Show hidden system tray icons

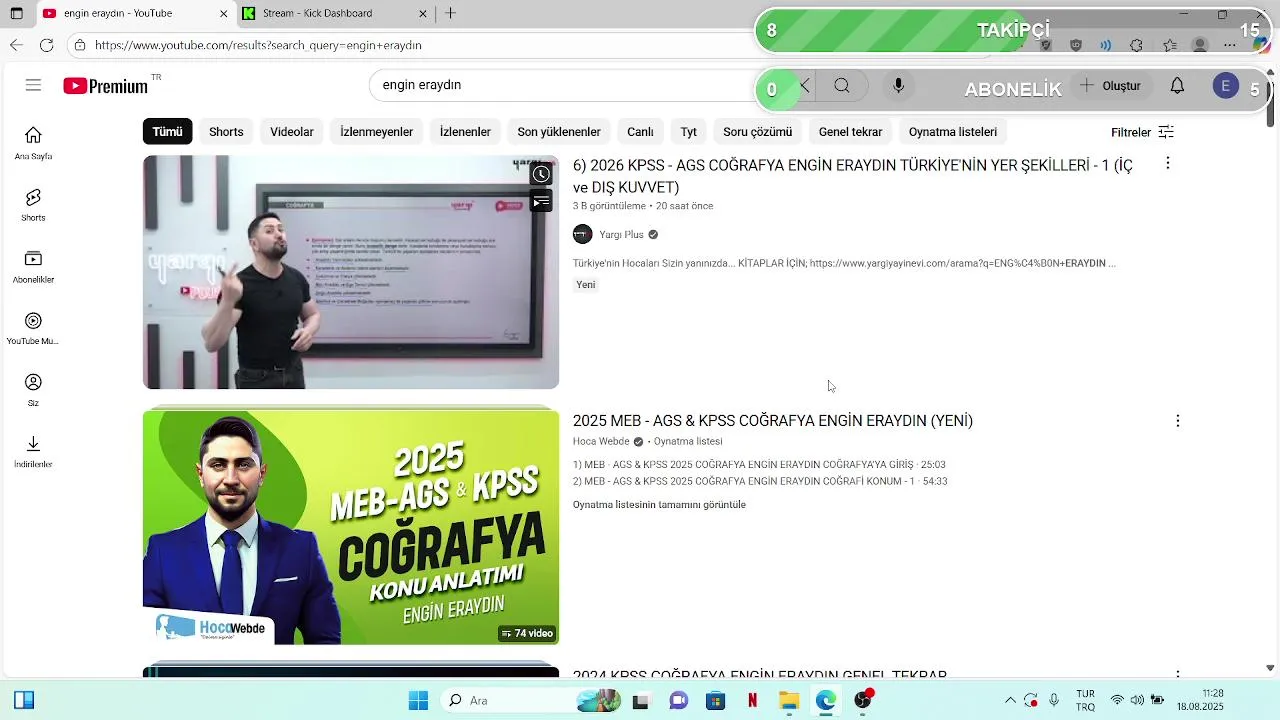coord(1010,700)
